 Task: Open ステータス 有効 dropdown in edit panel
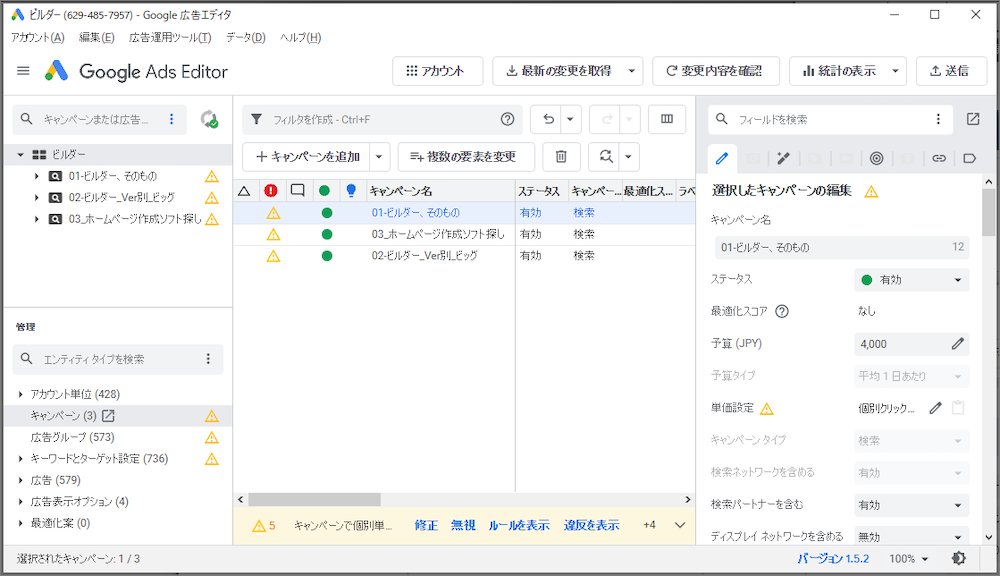coord(911,280)
